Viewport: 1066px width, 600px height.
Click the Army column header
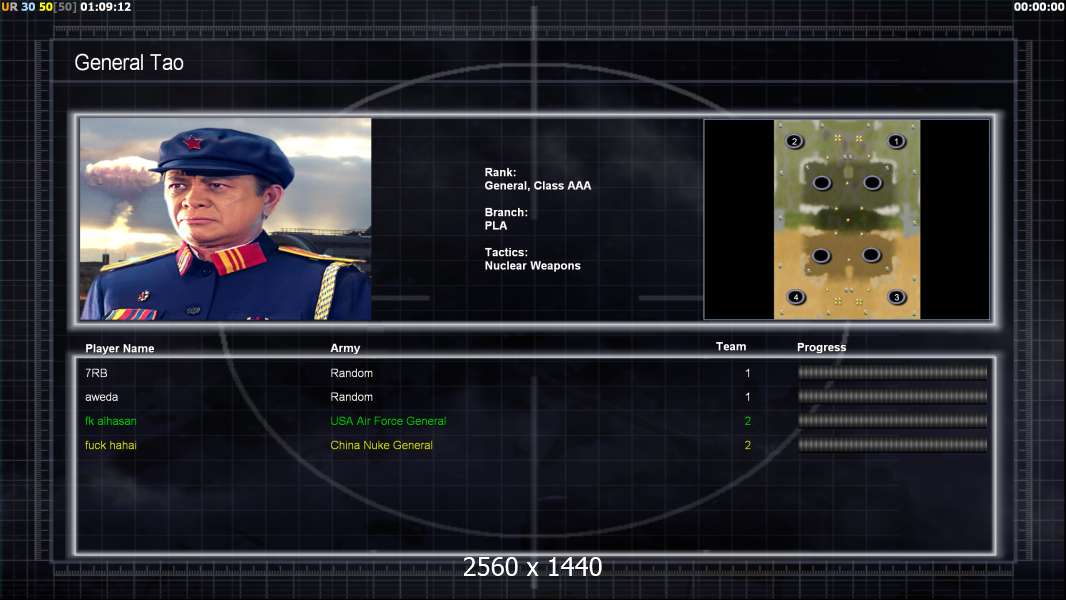[345, 348]
